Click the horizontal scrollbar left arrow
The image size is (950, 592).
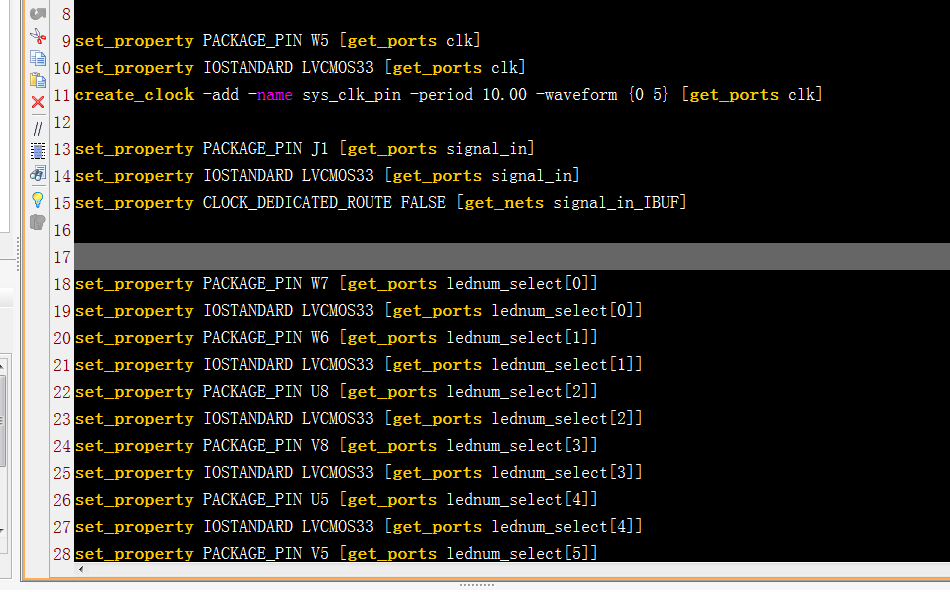tap(80, 569)
